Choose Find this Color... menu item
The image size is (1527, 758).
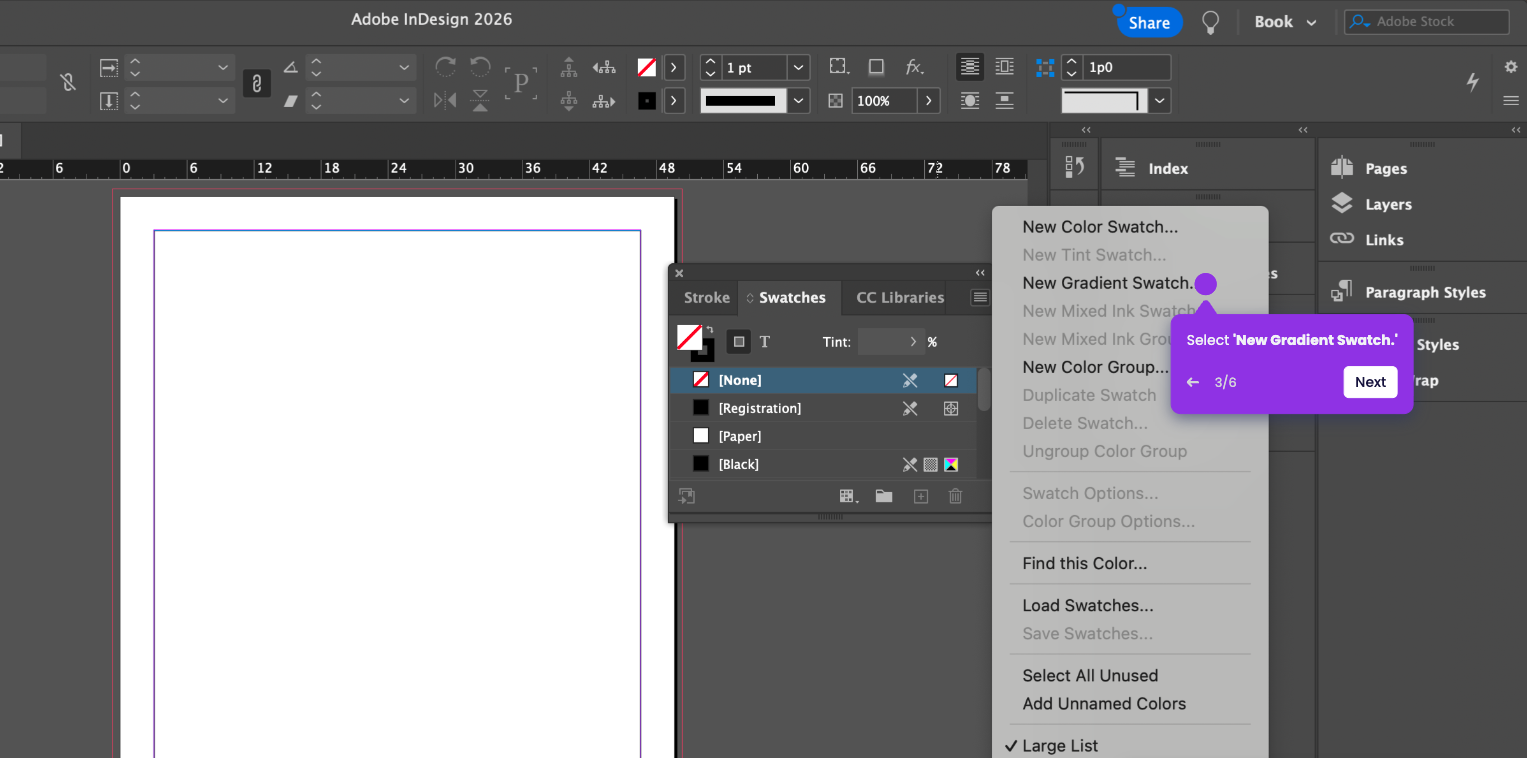pyautogui.click(x=1084, y=564)
